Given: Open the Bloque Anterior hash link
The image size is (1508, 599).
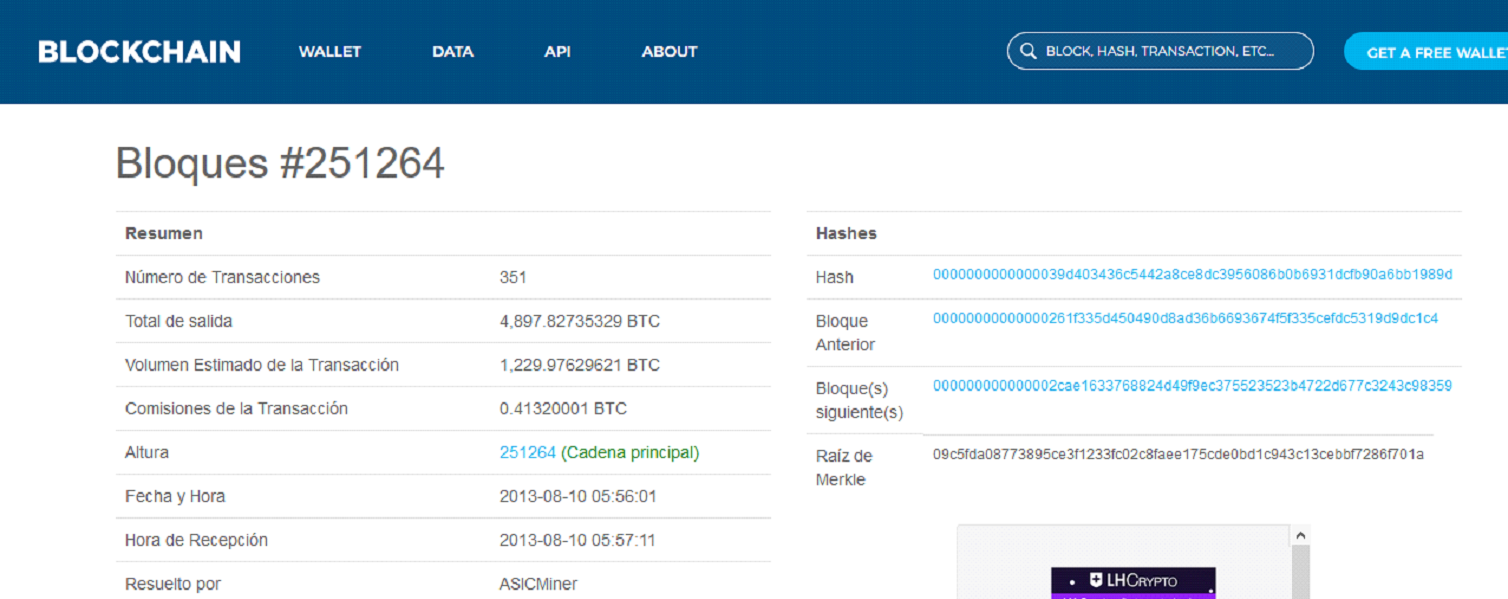Looking at the screenshot, I should [1184, 319].
